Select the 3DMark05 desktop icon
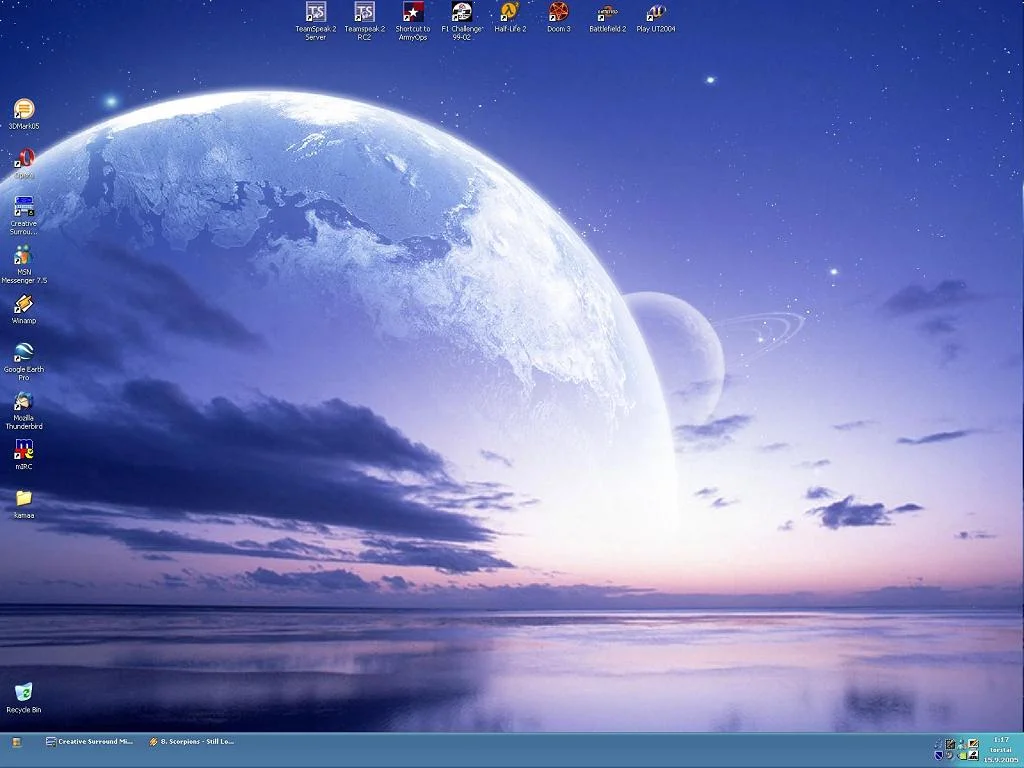Image resolution: width=1024 pixels, height=768 pixels. click(x=24, y=110)
